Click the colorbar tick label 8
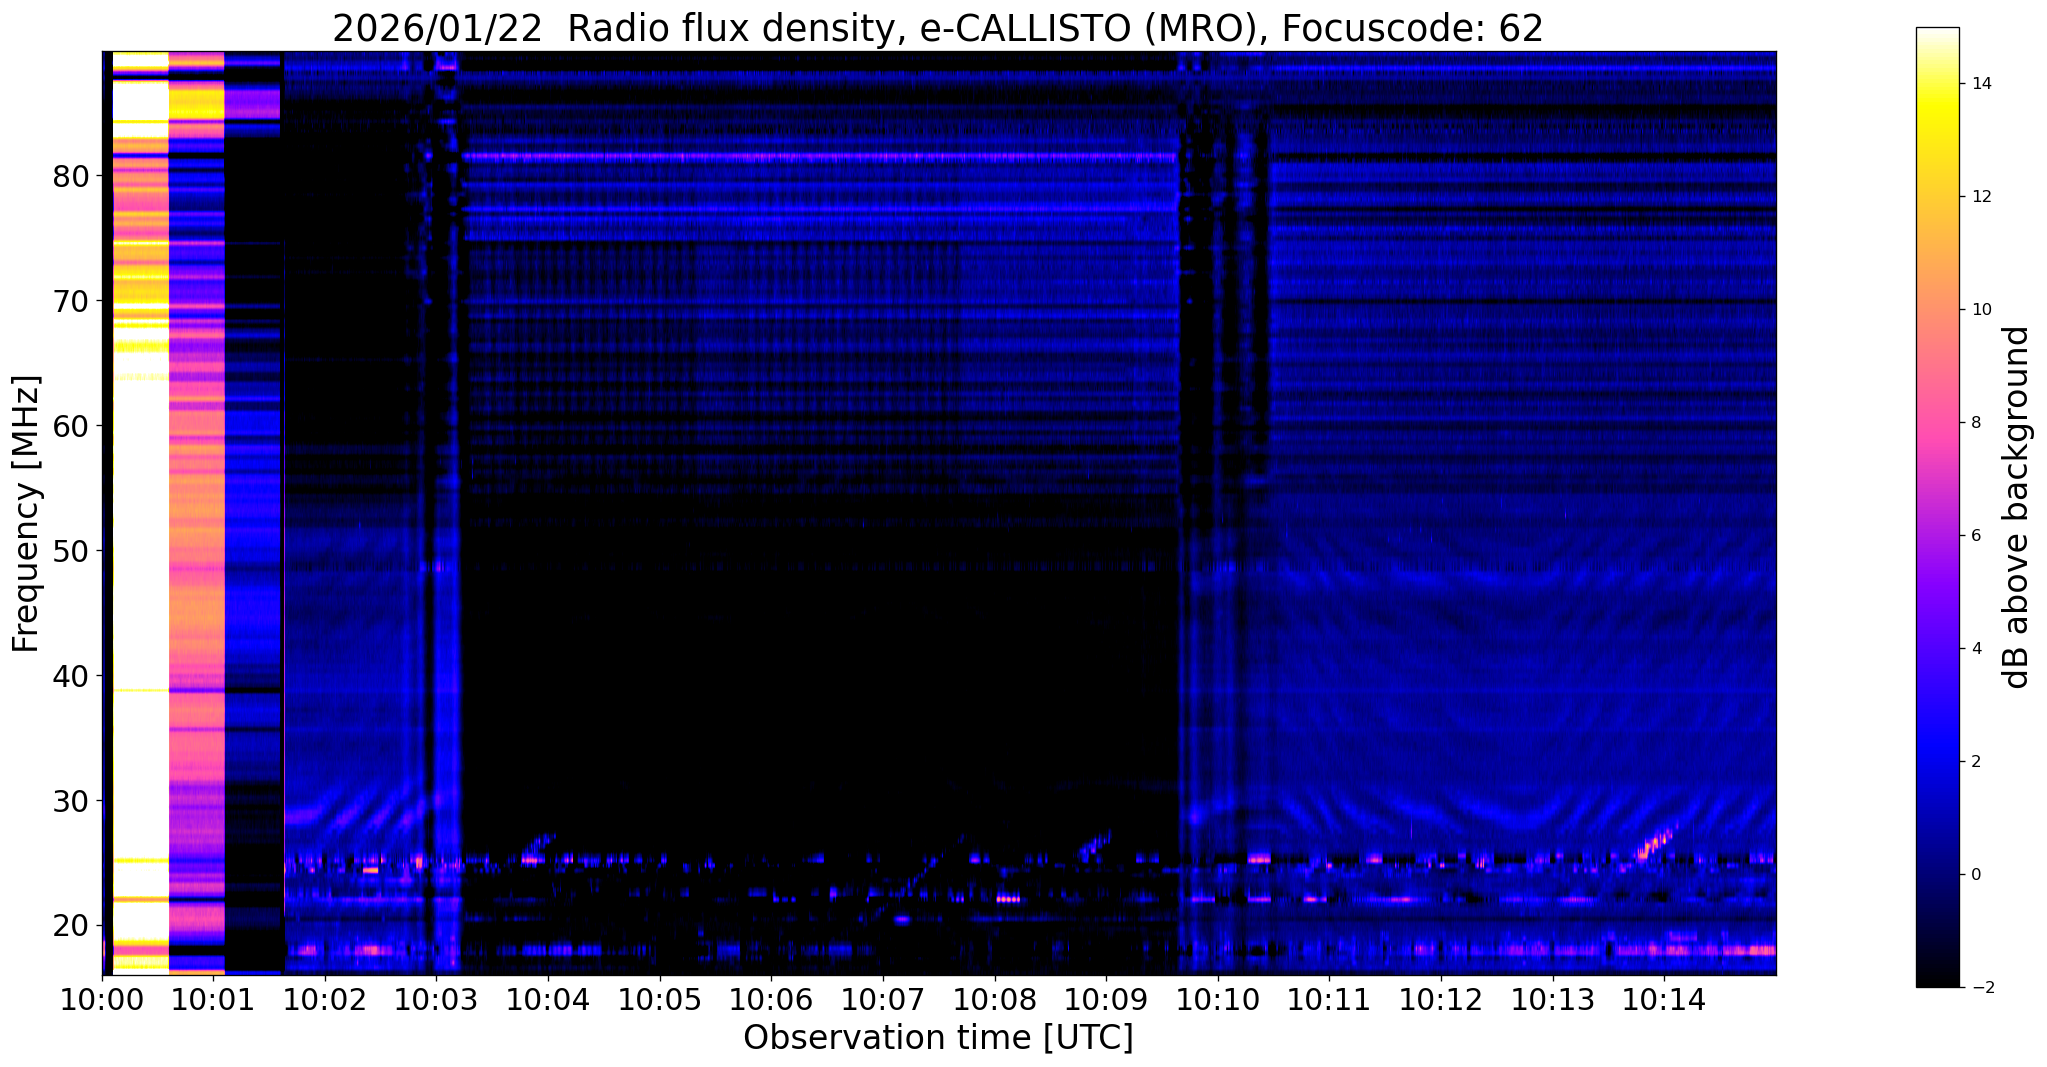This screenshot has width=2047, height=1067. pyautogui.click(x=1975, y=423)
